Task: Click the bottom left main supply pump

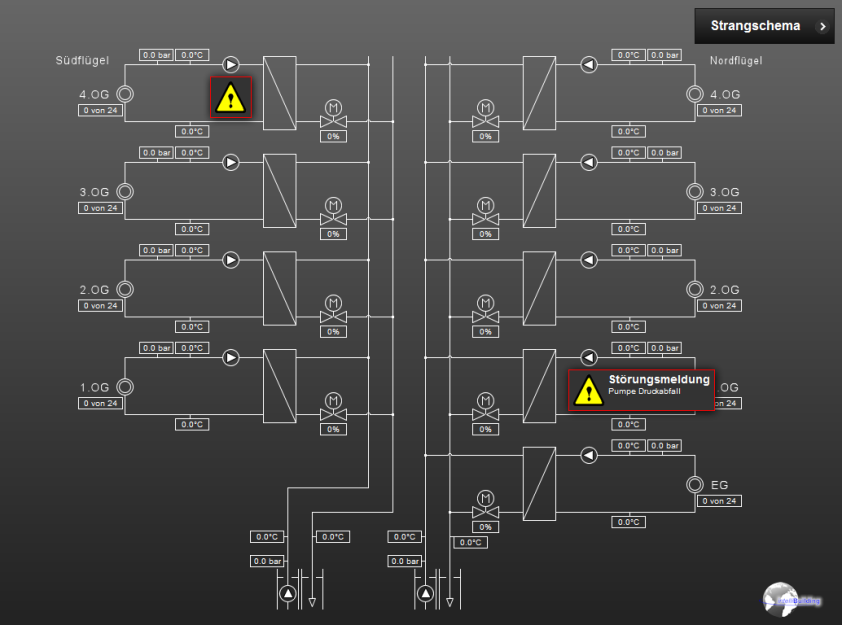Action: [288, 594]
